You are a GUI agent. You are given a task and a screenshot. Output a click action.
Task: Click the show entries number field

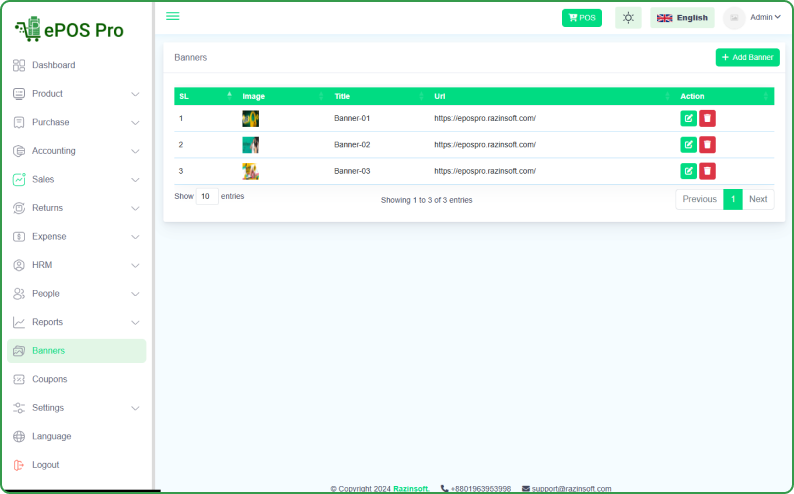206,197
